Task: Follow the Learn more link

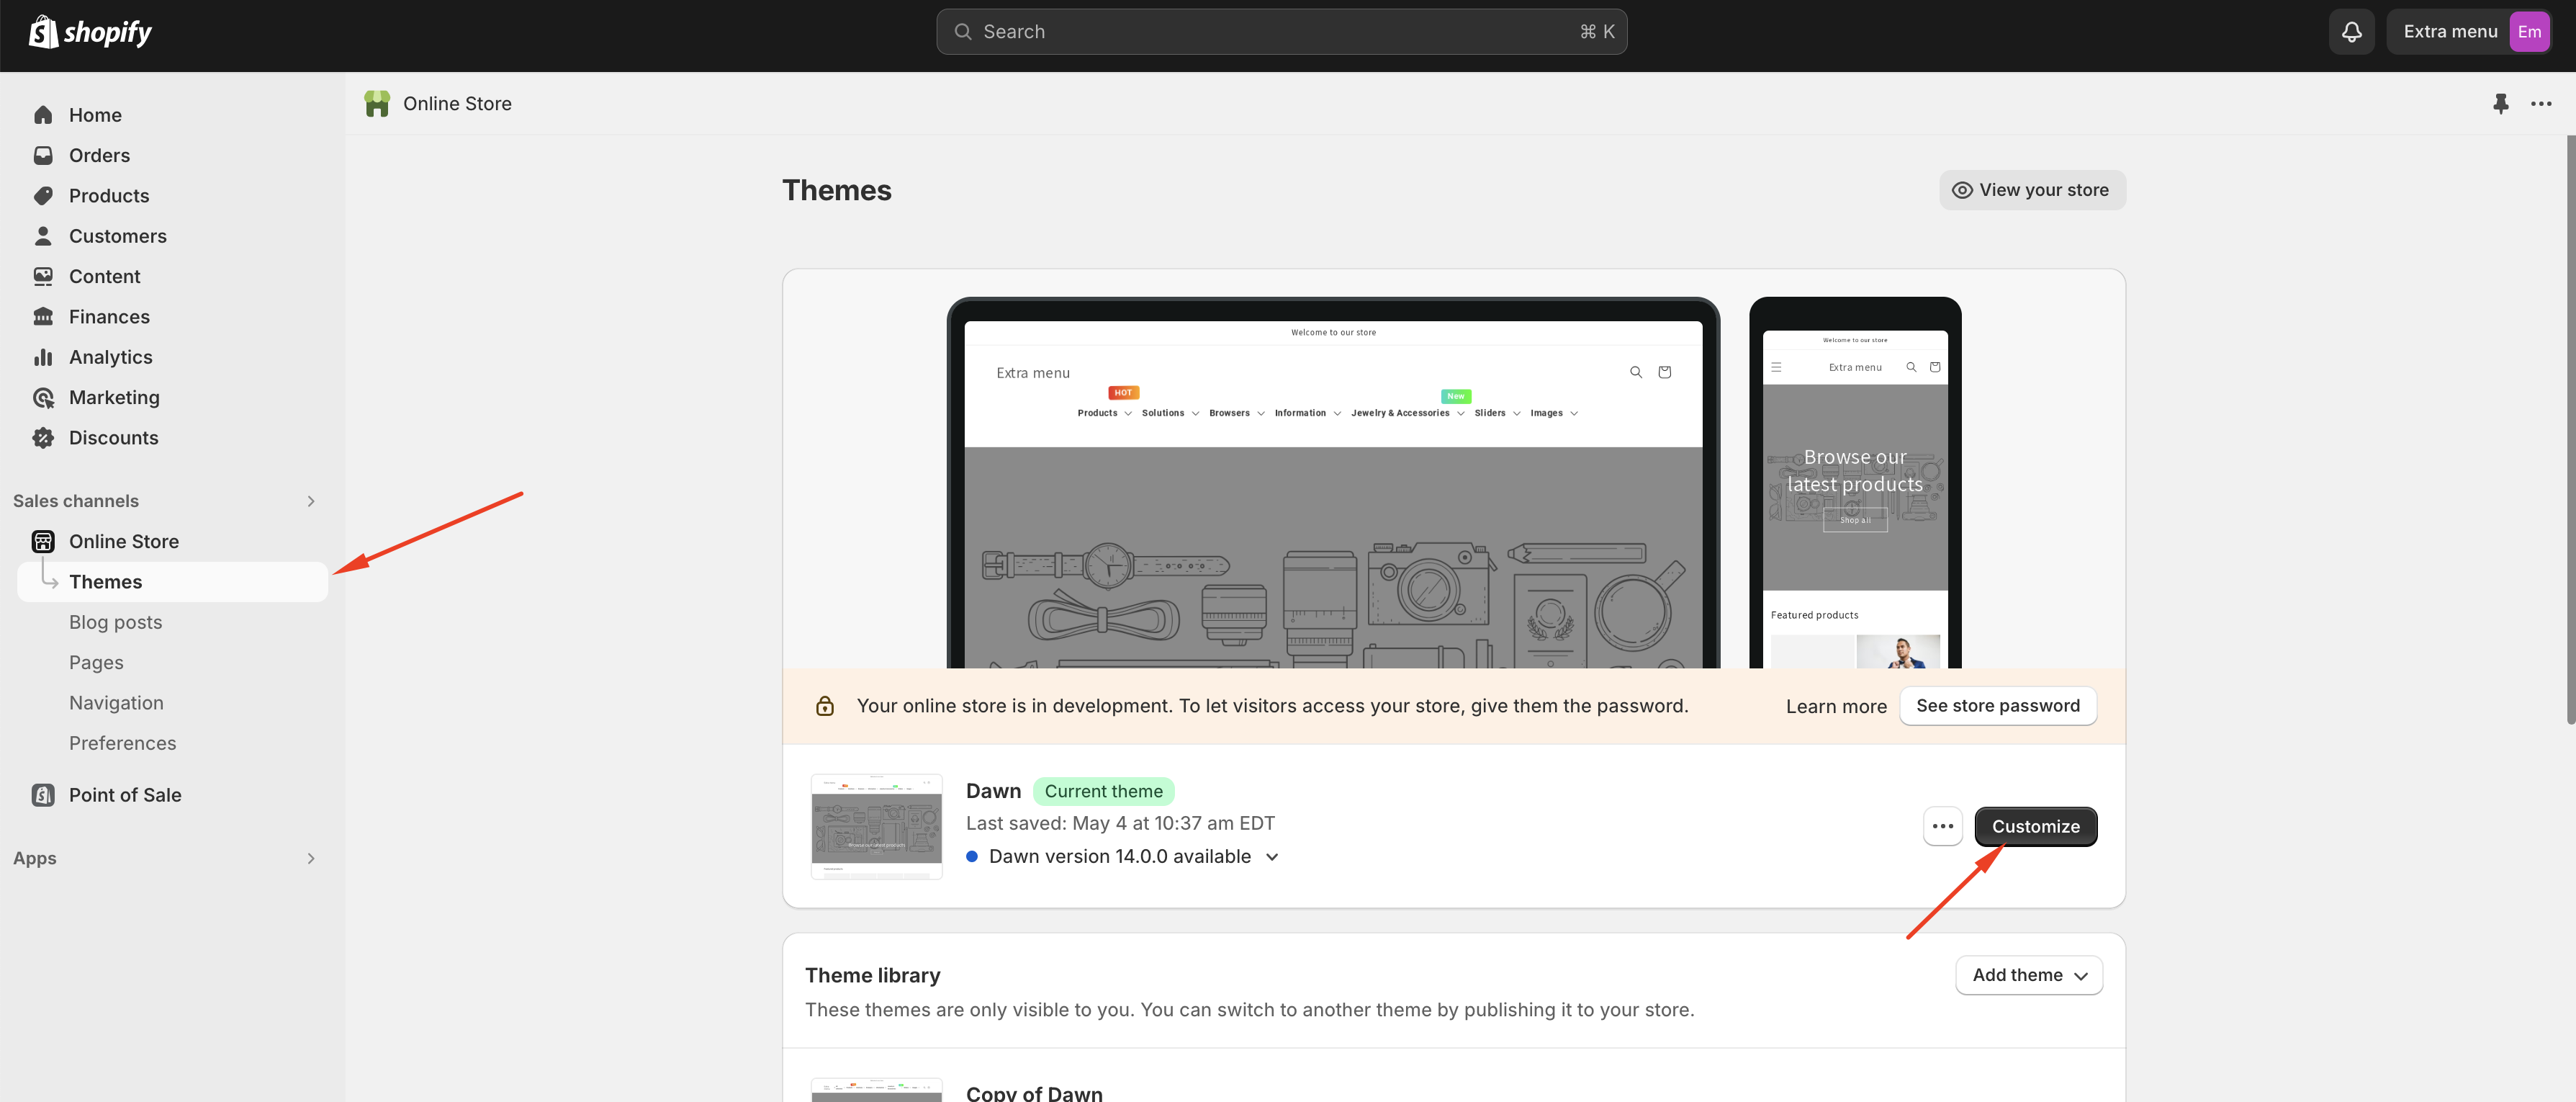Action: tap(1836, 706)
